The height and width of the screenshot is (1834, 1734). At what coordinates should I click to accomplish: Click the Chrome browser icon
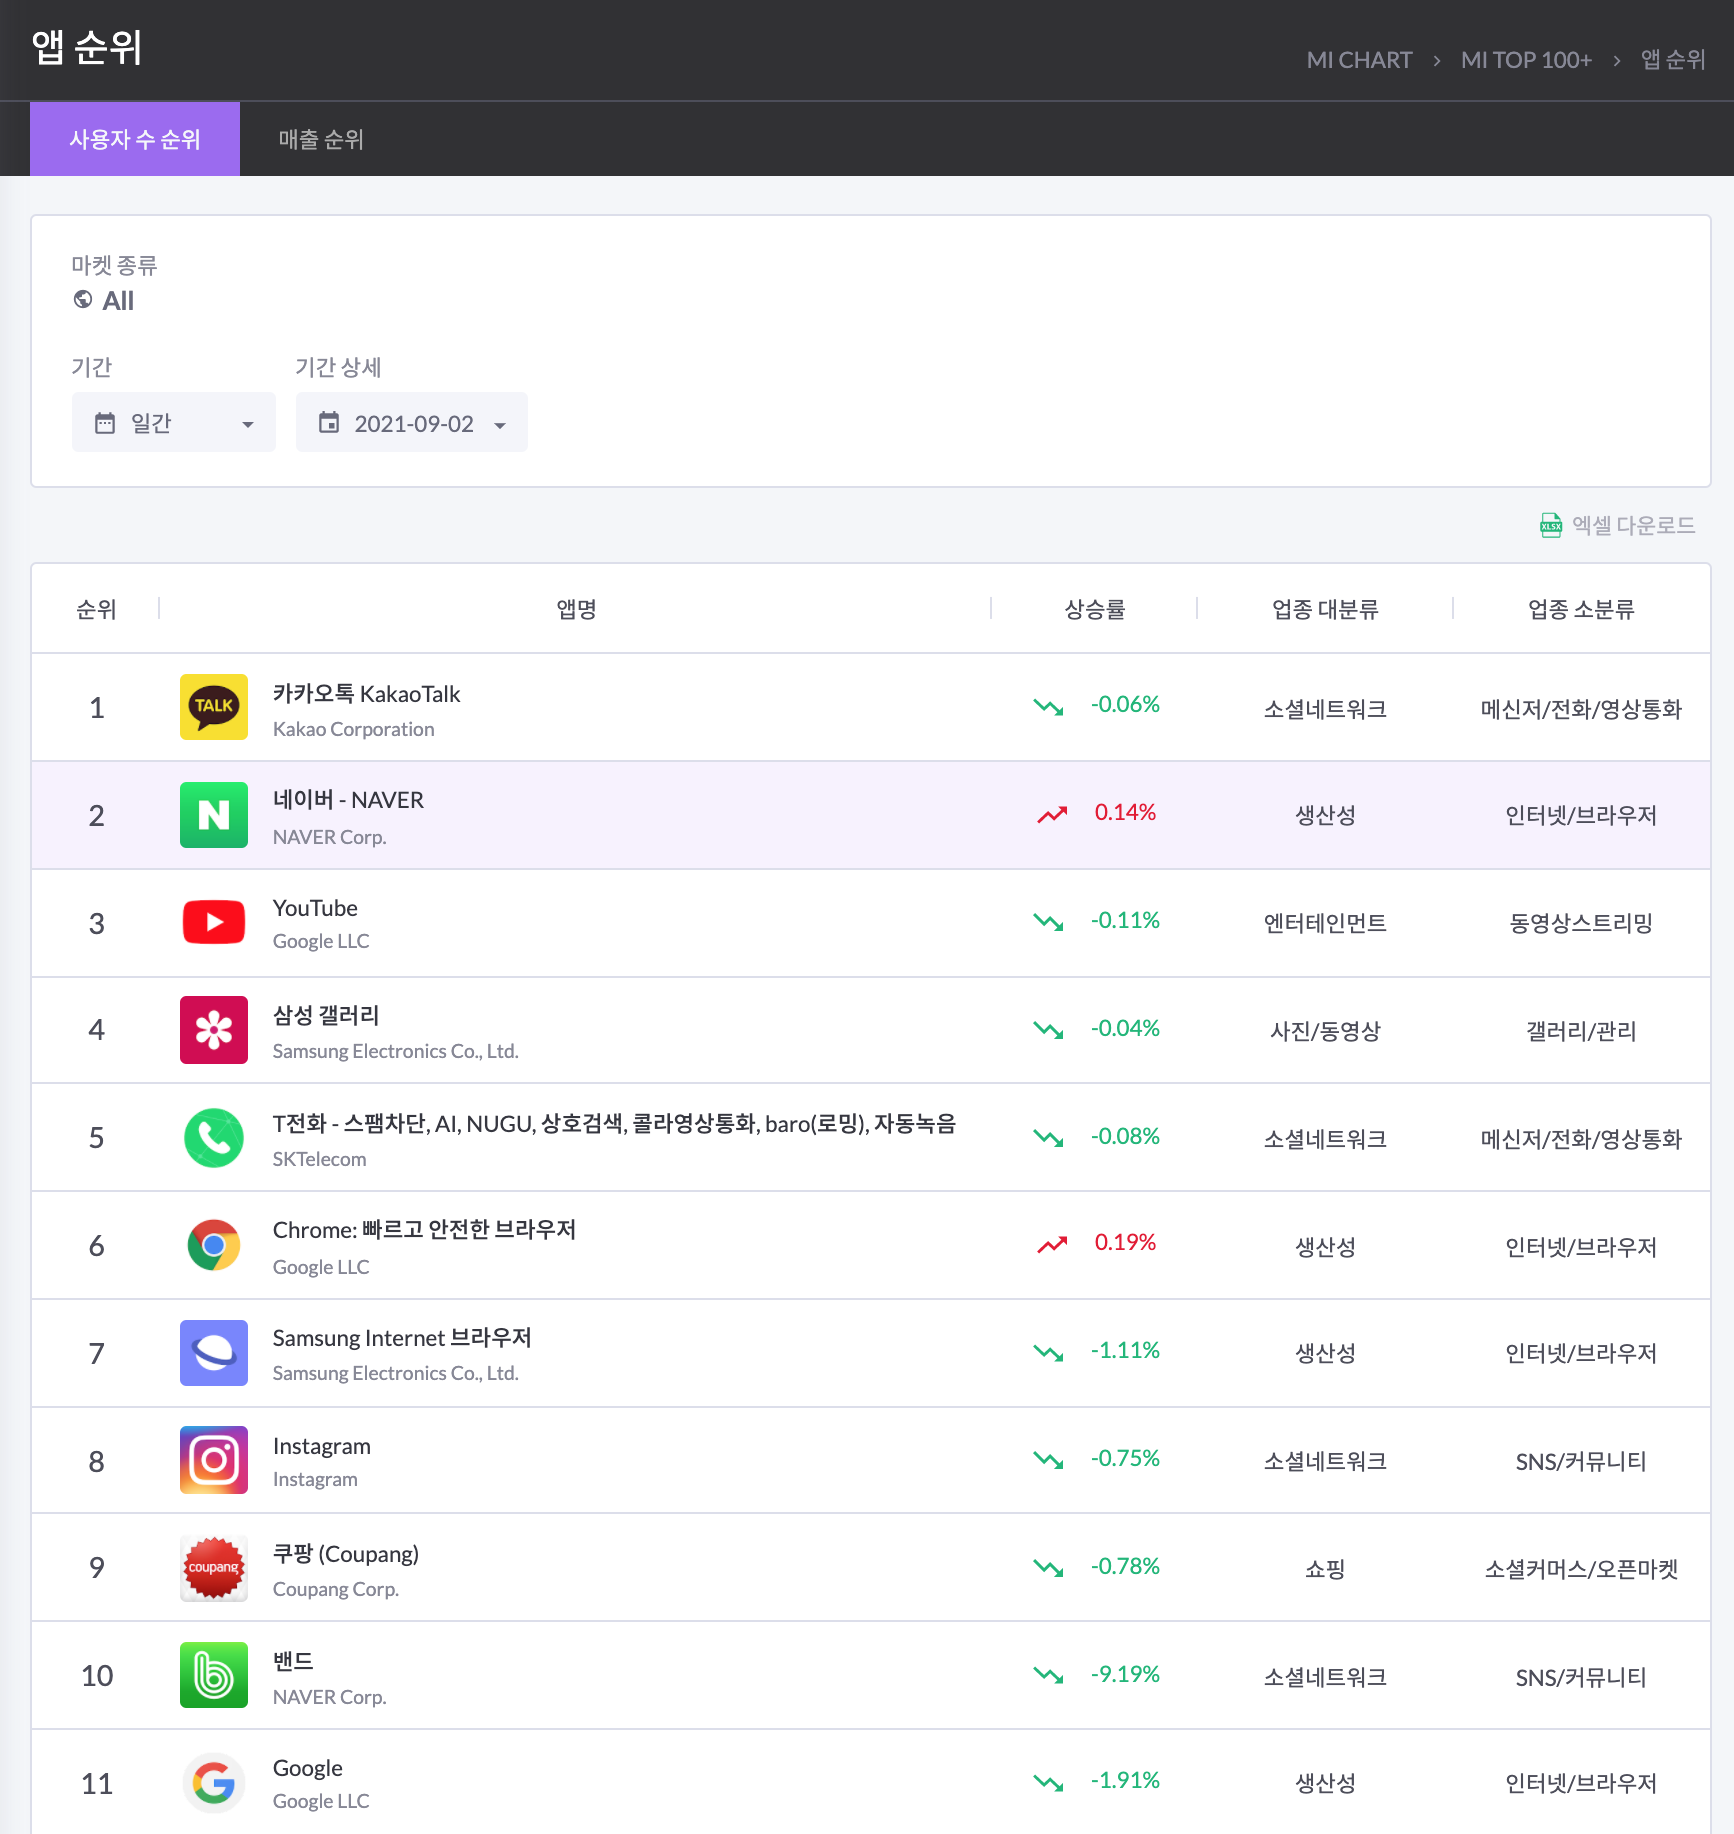pyautogui.click(x=214, y=1246)
